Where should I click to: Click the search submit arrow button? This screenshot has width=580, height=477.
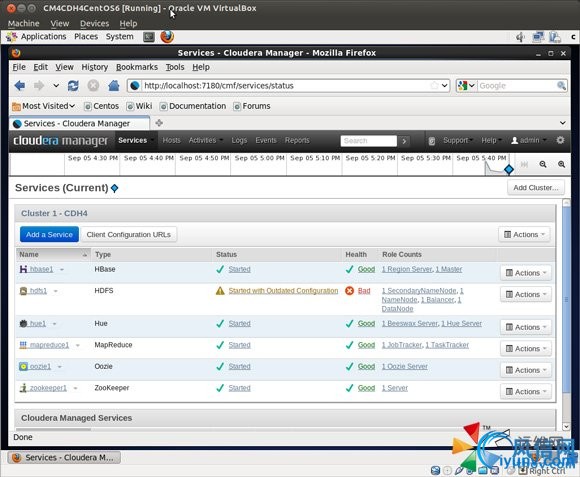[x=404, y=141]
